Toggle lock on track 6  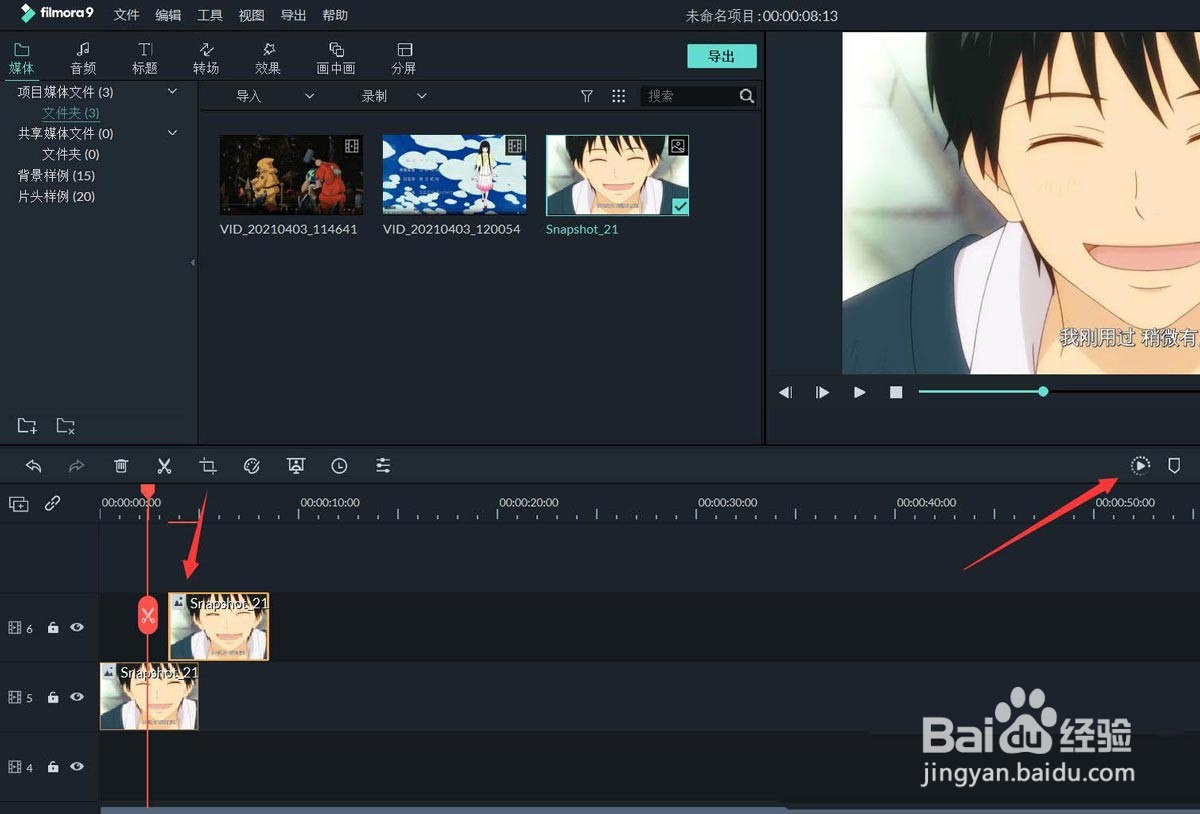[53, 628]
